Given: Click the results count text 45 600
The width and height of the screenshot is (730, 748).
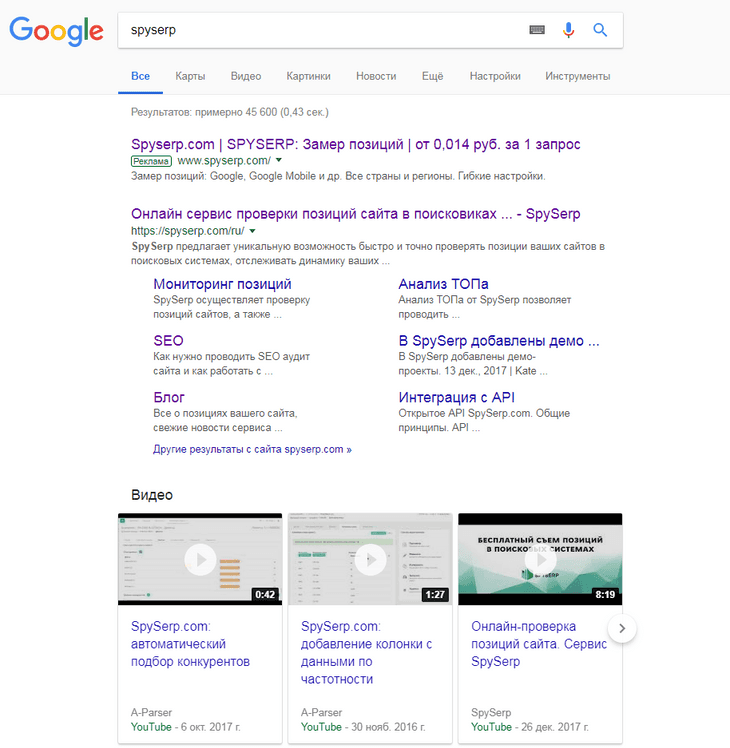Looking at the screenshot, I should click(x=230, y=112).
